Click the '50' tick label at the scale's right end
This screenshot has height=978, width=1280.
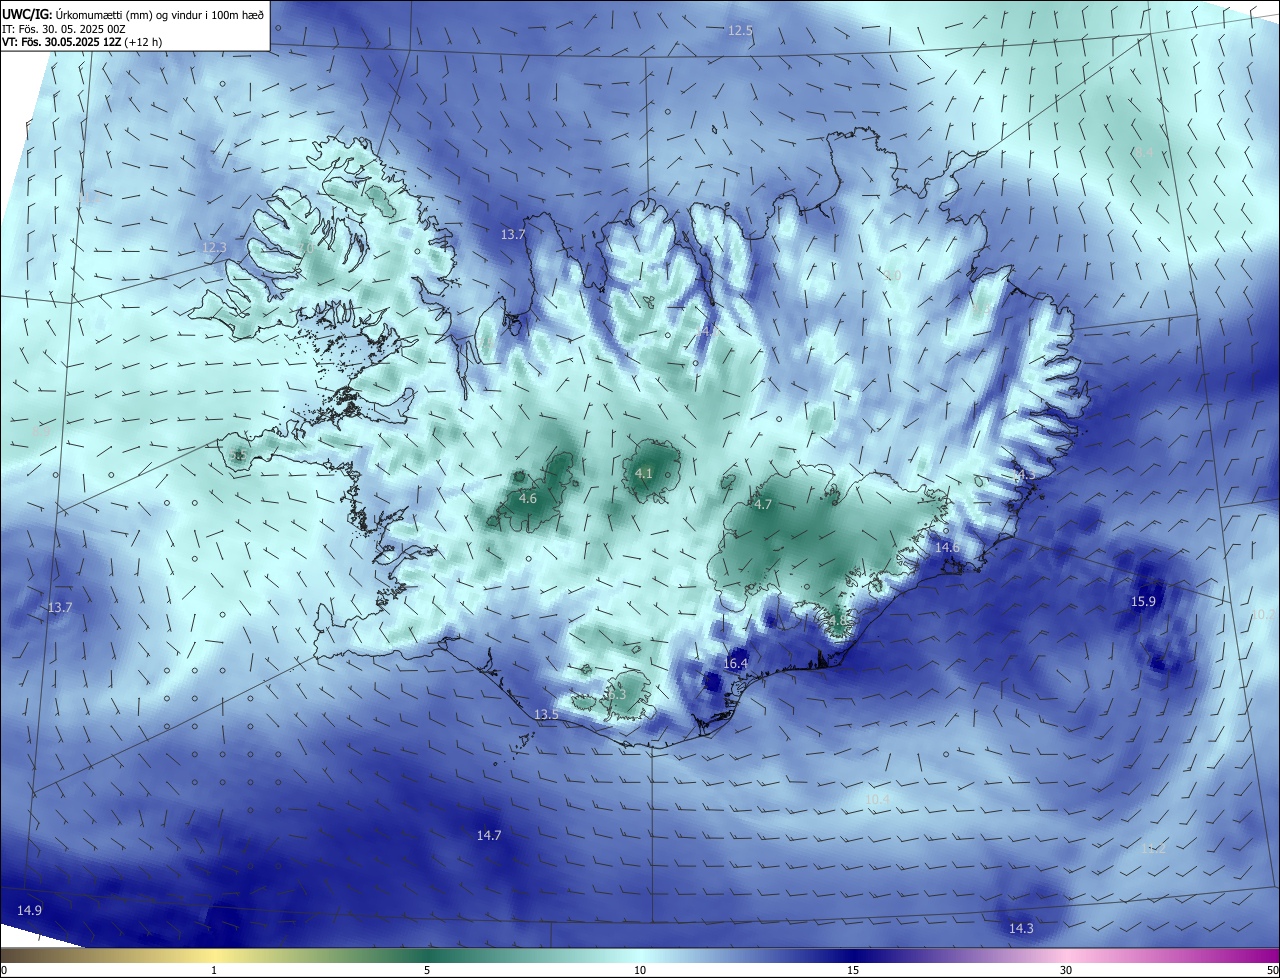[1272, 970]
